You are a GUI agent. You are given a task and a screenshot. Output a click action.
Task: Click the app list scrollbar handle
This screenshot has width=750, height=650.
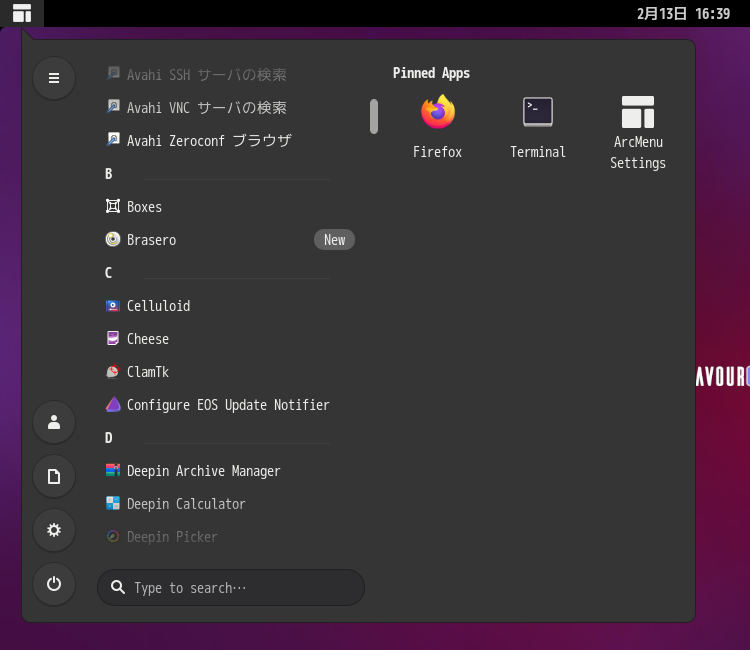point(374,116)
